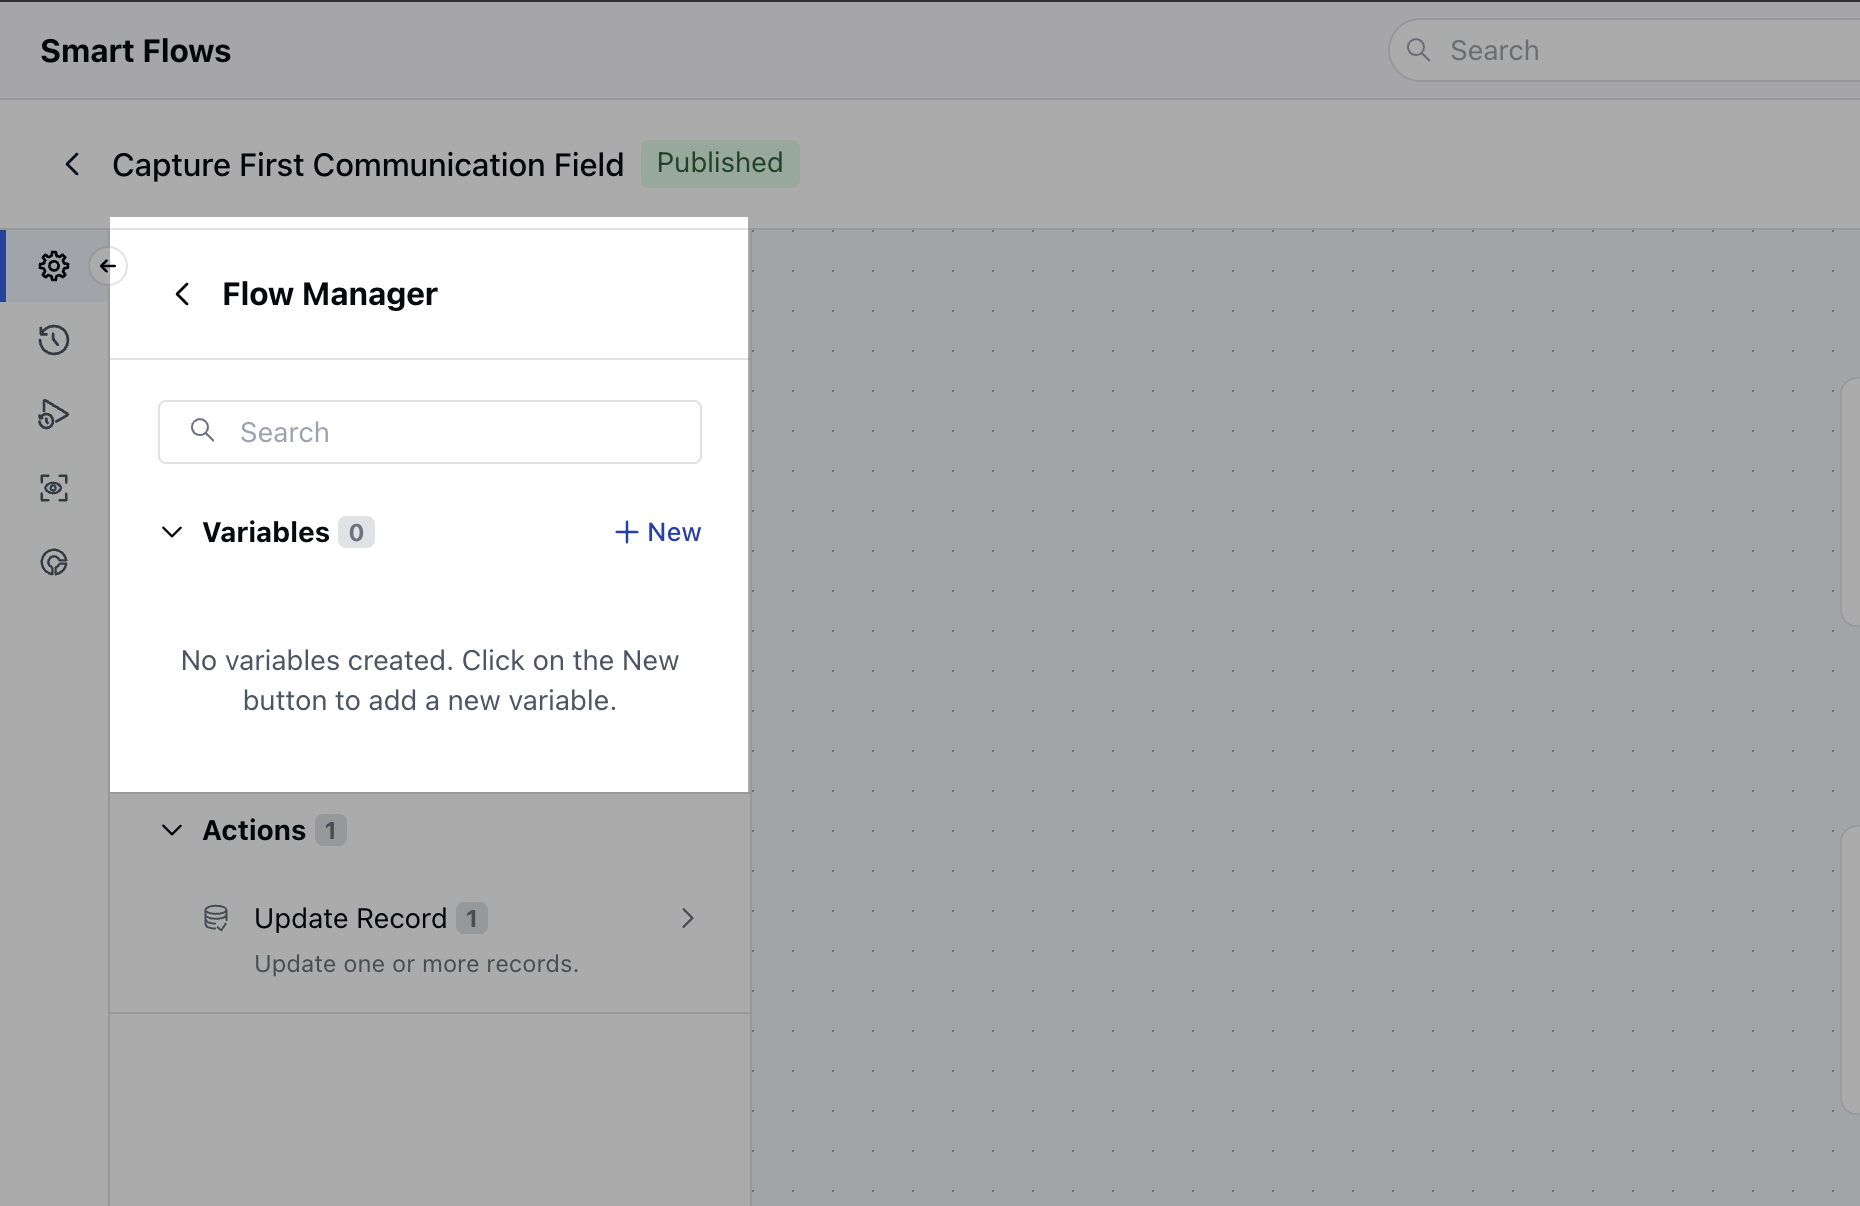Click the top bar search magnifier icon
Image resolution: width=1860 pixels, height=1206 pixels.
(x=1420, y=49)
